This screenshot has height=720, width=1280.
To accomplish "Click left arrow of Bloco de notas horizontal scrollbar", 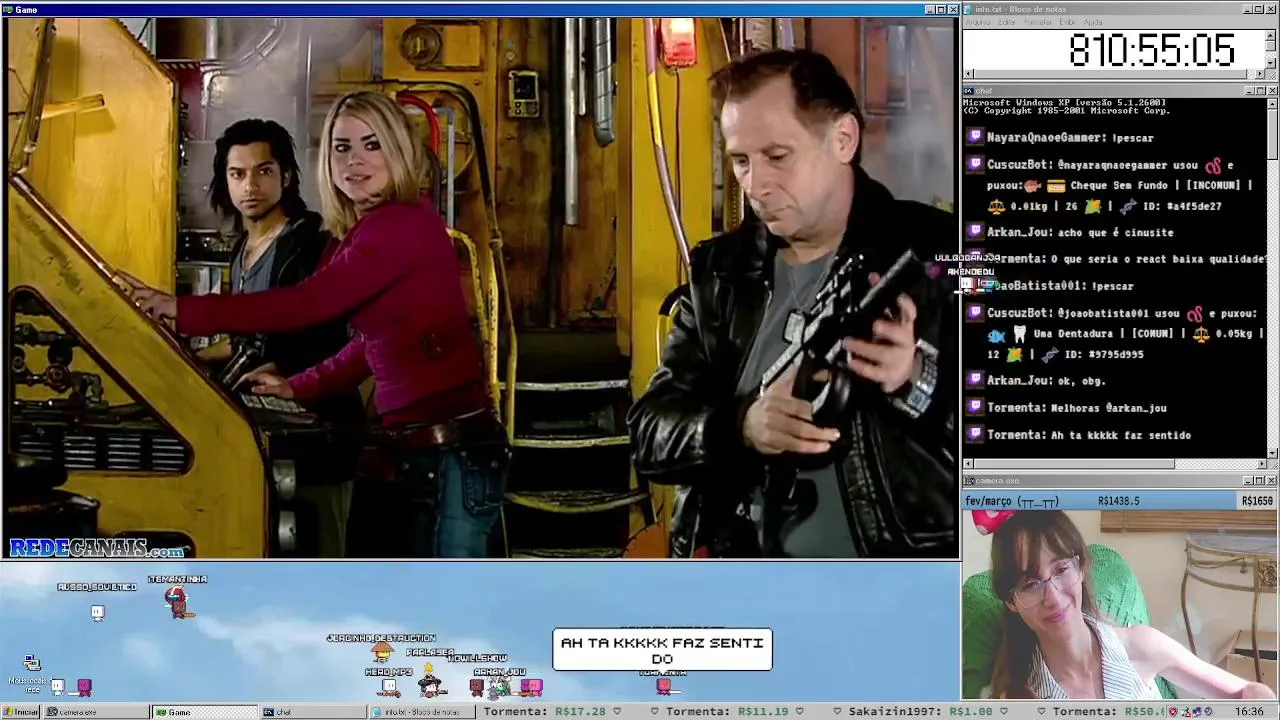I will pyautogui.click(x=968, y=74).
